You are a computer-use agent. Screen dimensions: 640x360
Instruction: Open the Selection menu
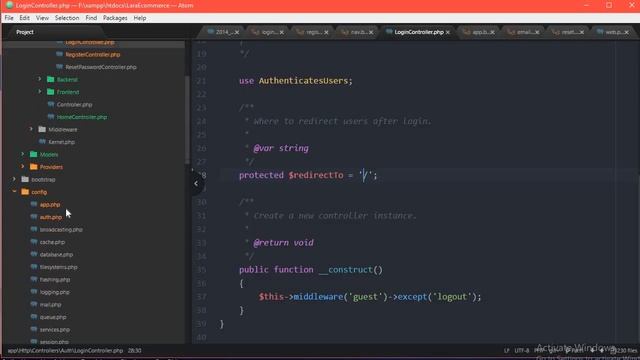pyautogui.click(x=67, y=18)
